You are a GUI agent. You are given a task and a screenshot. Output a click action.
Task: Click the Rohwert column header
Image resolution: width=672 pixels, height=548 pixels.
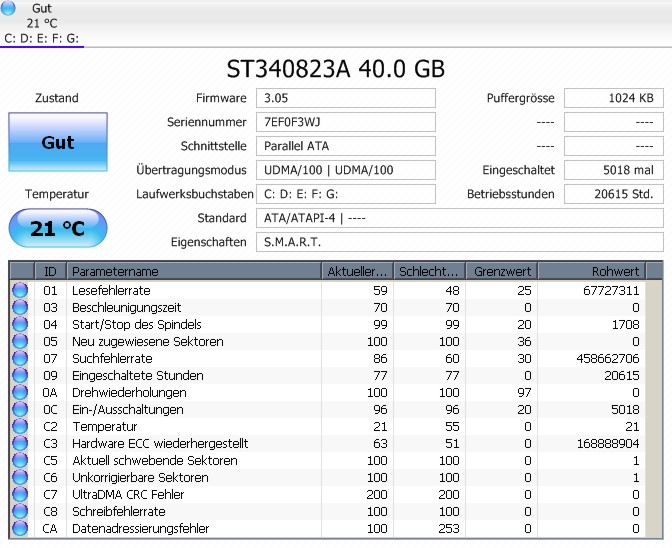[591, 271]
